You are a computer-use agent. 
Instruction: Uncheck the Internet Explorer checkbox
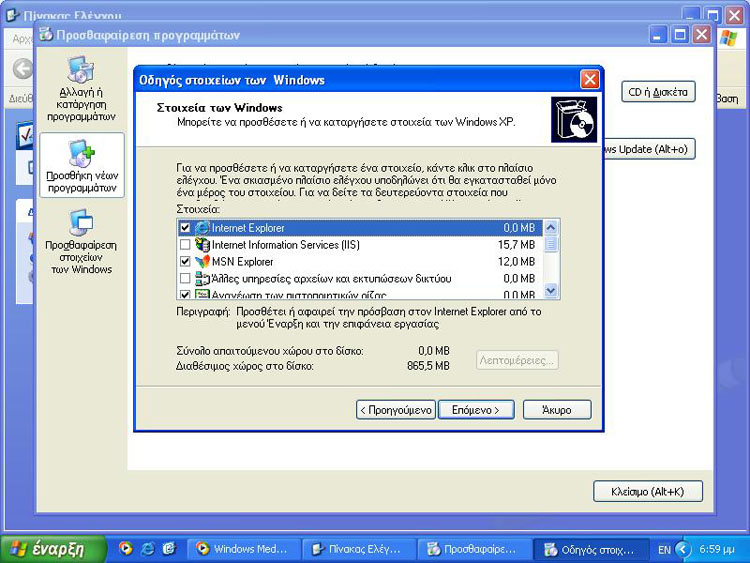click(x=185, y=228)
